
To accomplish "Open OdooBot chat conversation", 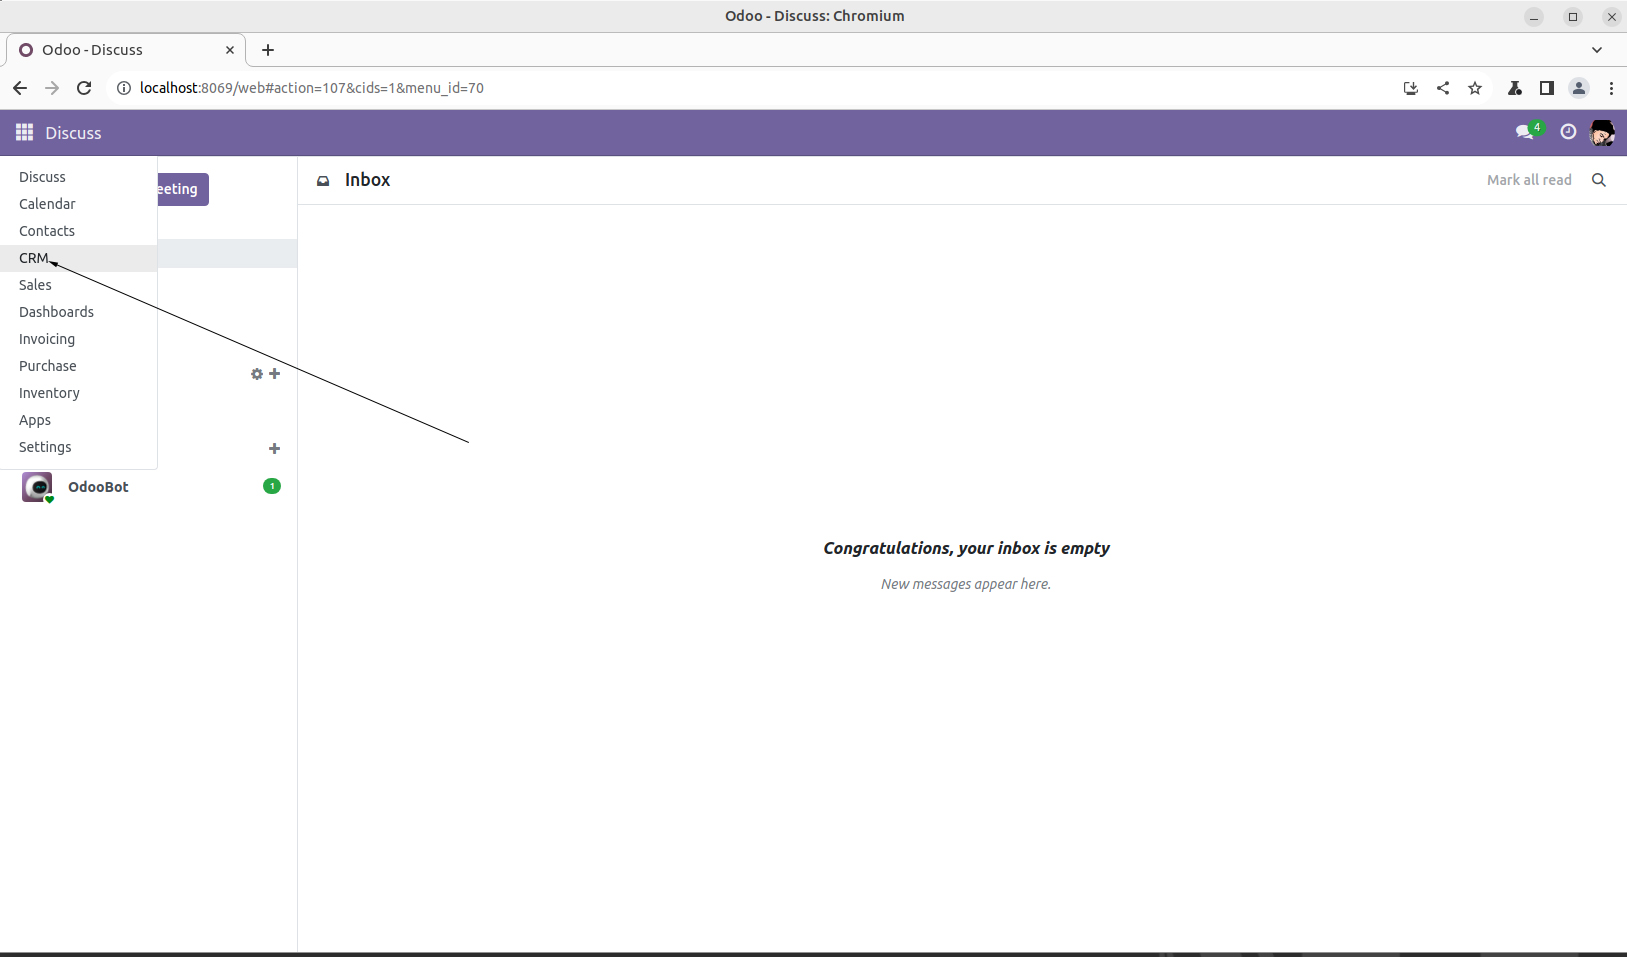I will pos(98,487).
